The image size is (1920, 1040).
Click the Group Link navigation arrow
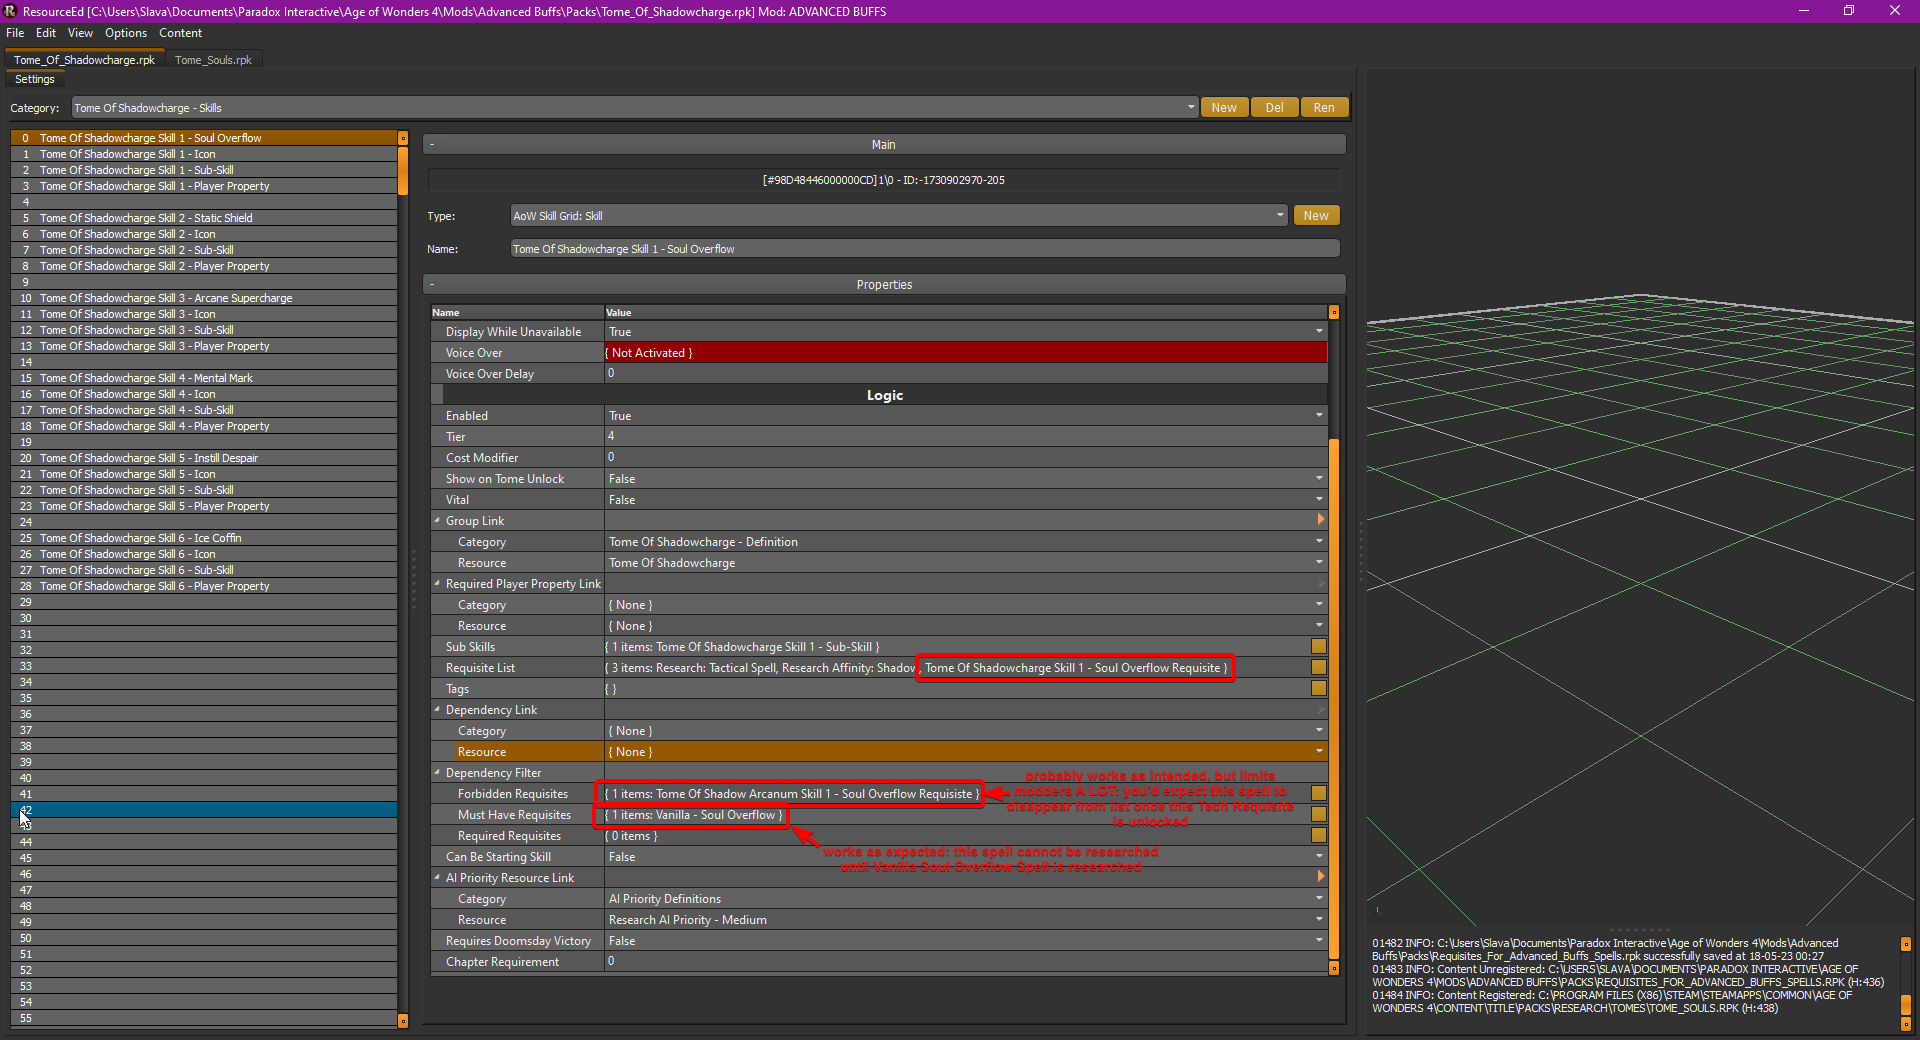click(x=1321, y=519)
